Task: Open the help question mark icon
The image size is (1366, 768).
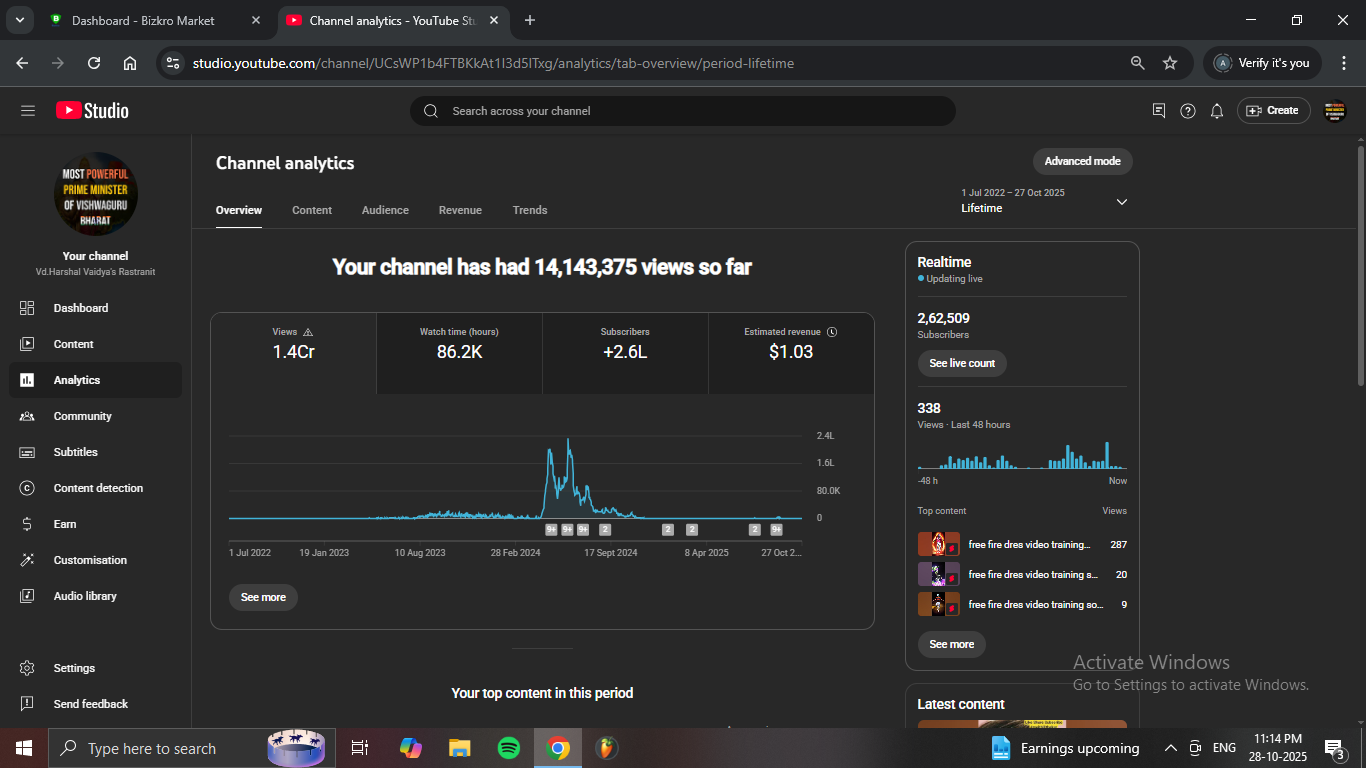Action: 1188,111
